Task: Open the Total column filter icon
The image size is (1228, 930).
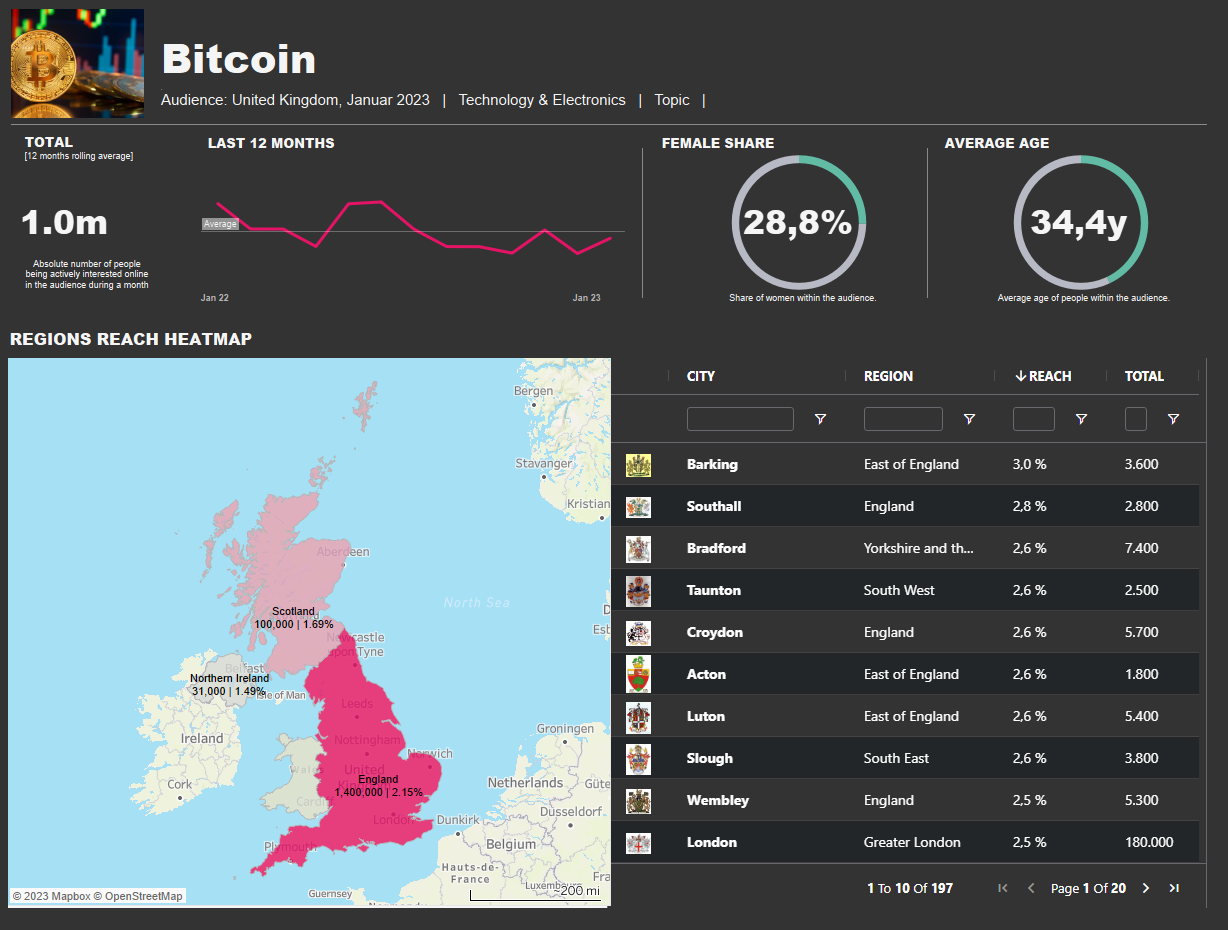Action: (x=1173, y=419)
